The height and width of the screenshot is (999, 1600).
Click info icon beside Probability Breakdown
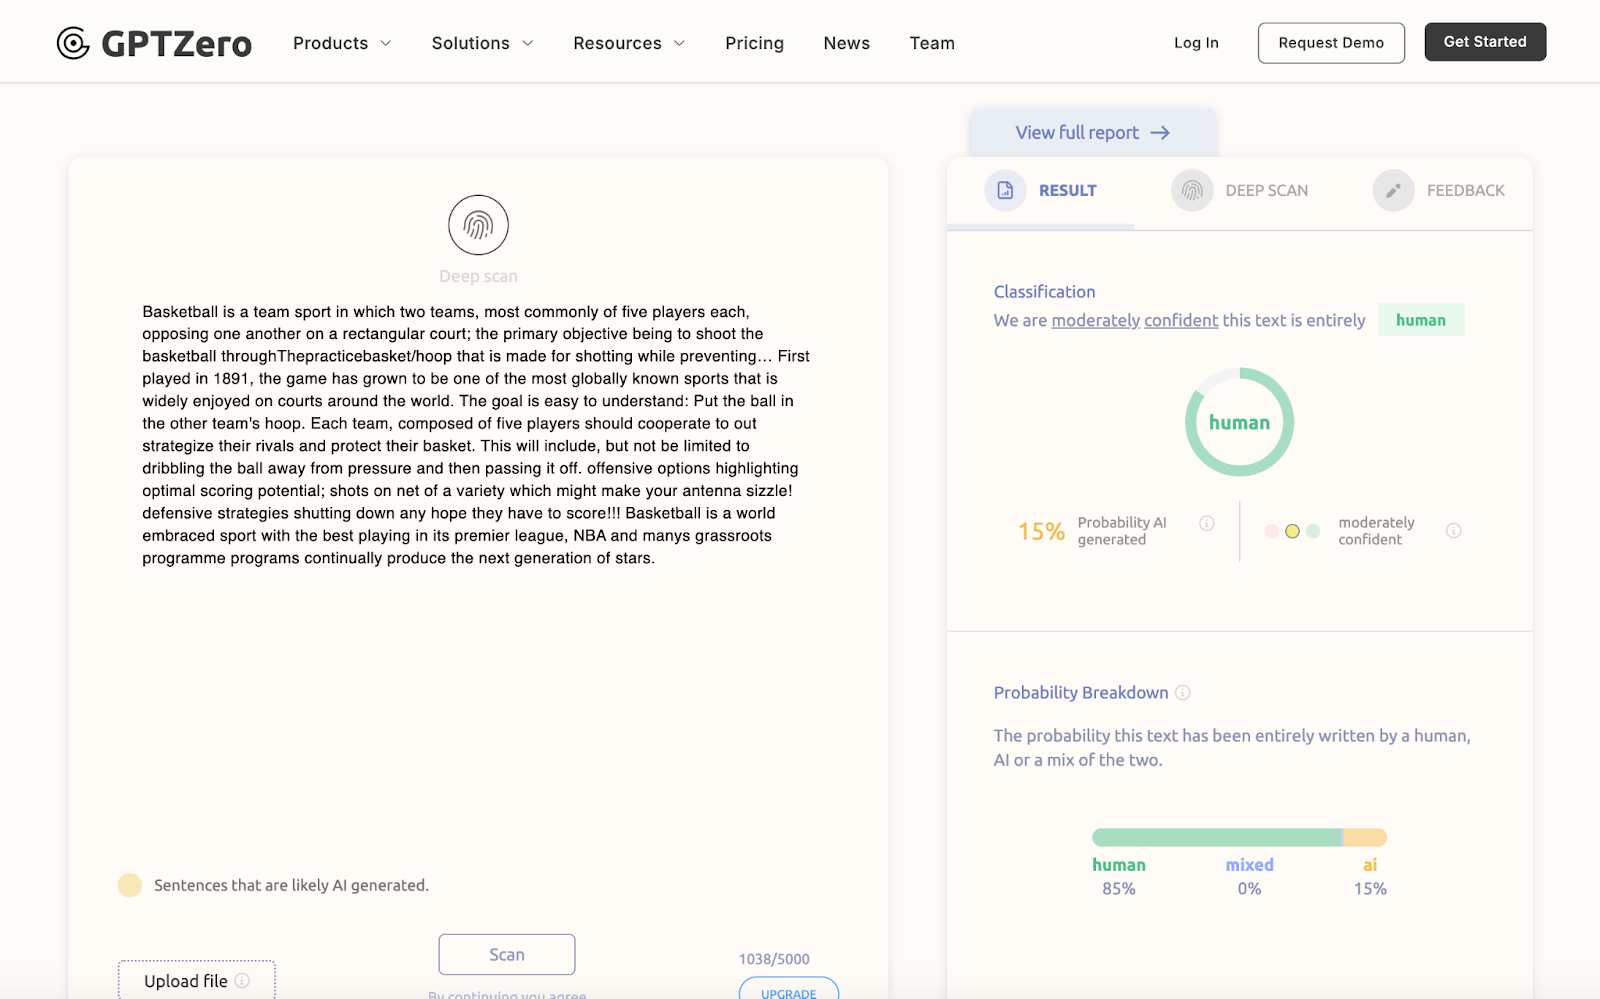pos(1183,693)
